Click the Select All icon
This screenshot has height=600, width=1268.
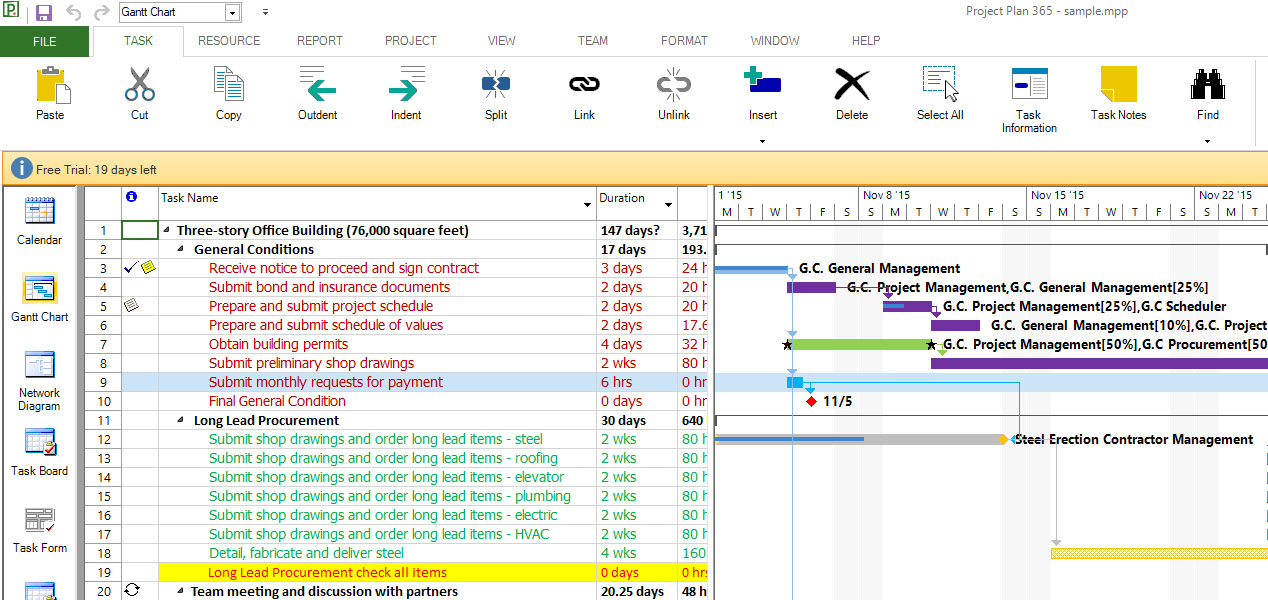(x=940, y=84)
